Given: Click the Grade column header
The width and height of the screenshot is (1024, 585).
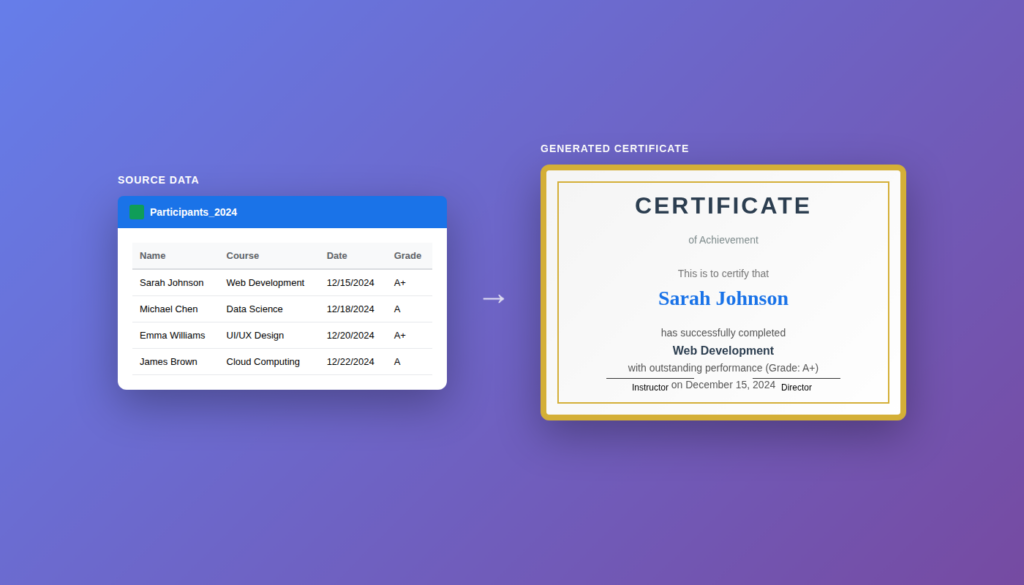Looking at the screenshot, I should pyautogui.click(x=407, y=256).
